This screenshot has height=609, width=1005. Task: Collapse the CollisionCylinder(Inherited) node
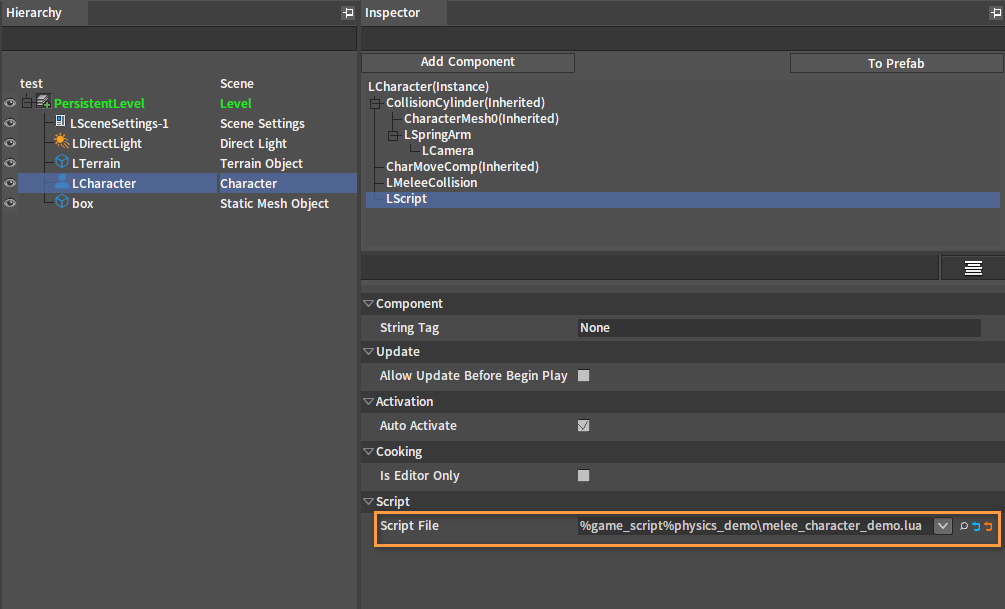coord(376,103)
